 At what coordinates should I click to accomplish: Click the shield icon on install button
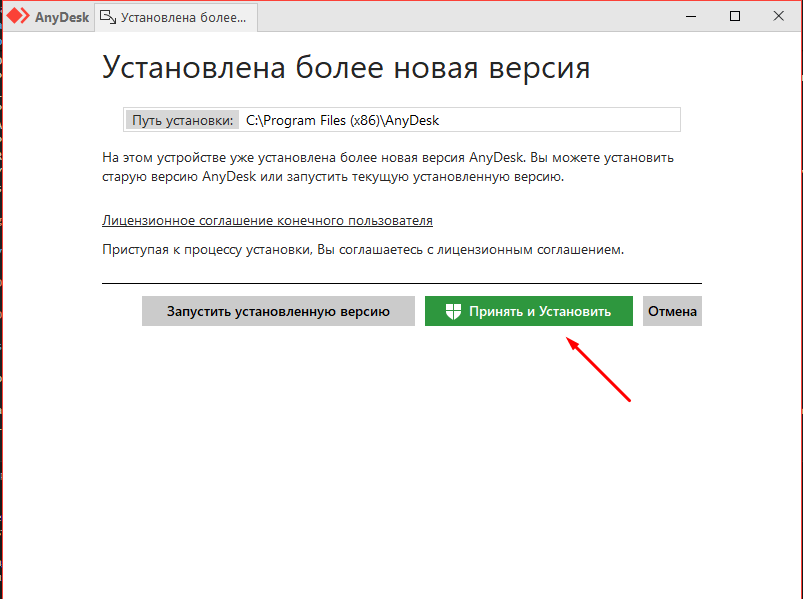pyautogui.click(x=453, y=311)
